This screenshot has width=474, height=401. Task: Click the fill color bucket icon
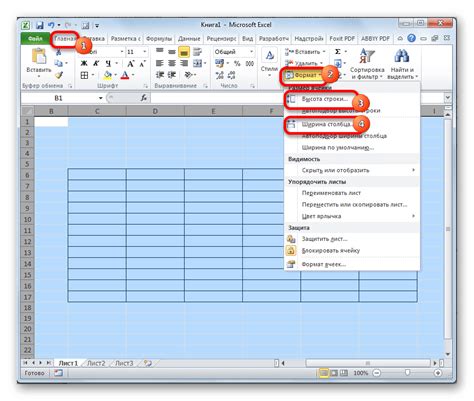pyautogui.click(x=108, y=75)
